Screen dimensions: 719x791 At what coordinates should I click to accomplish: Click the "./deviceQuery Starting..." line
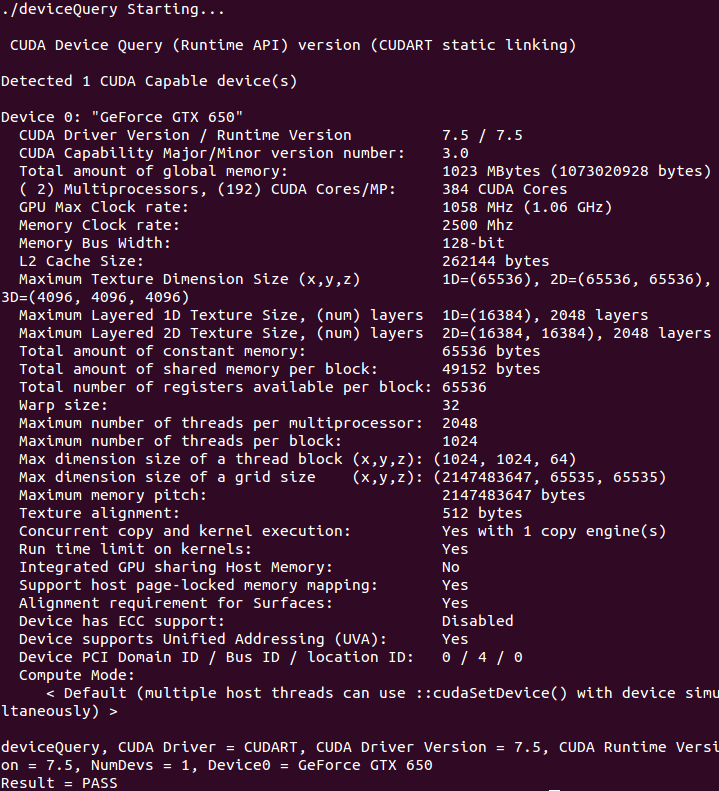(112, 10)
